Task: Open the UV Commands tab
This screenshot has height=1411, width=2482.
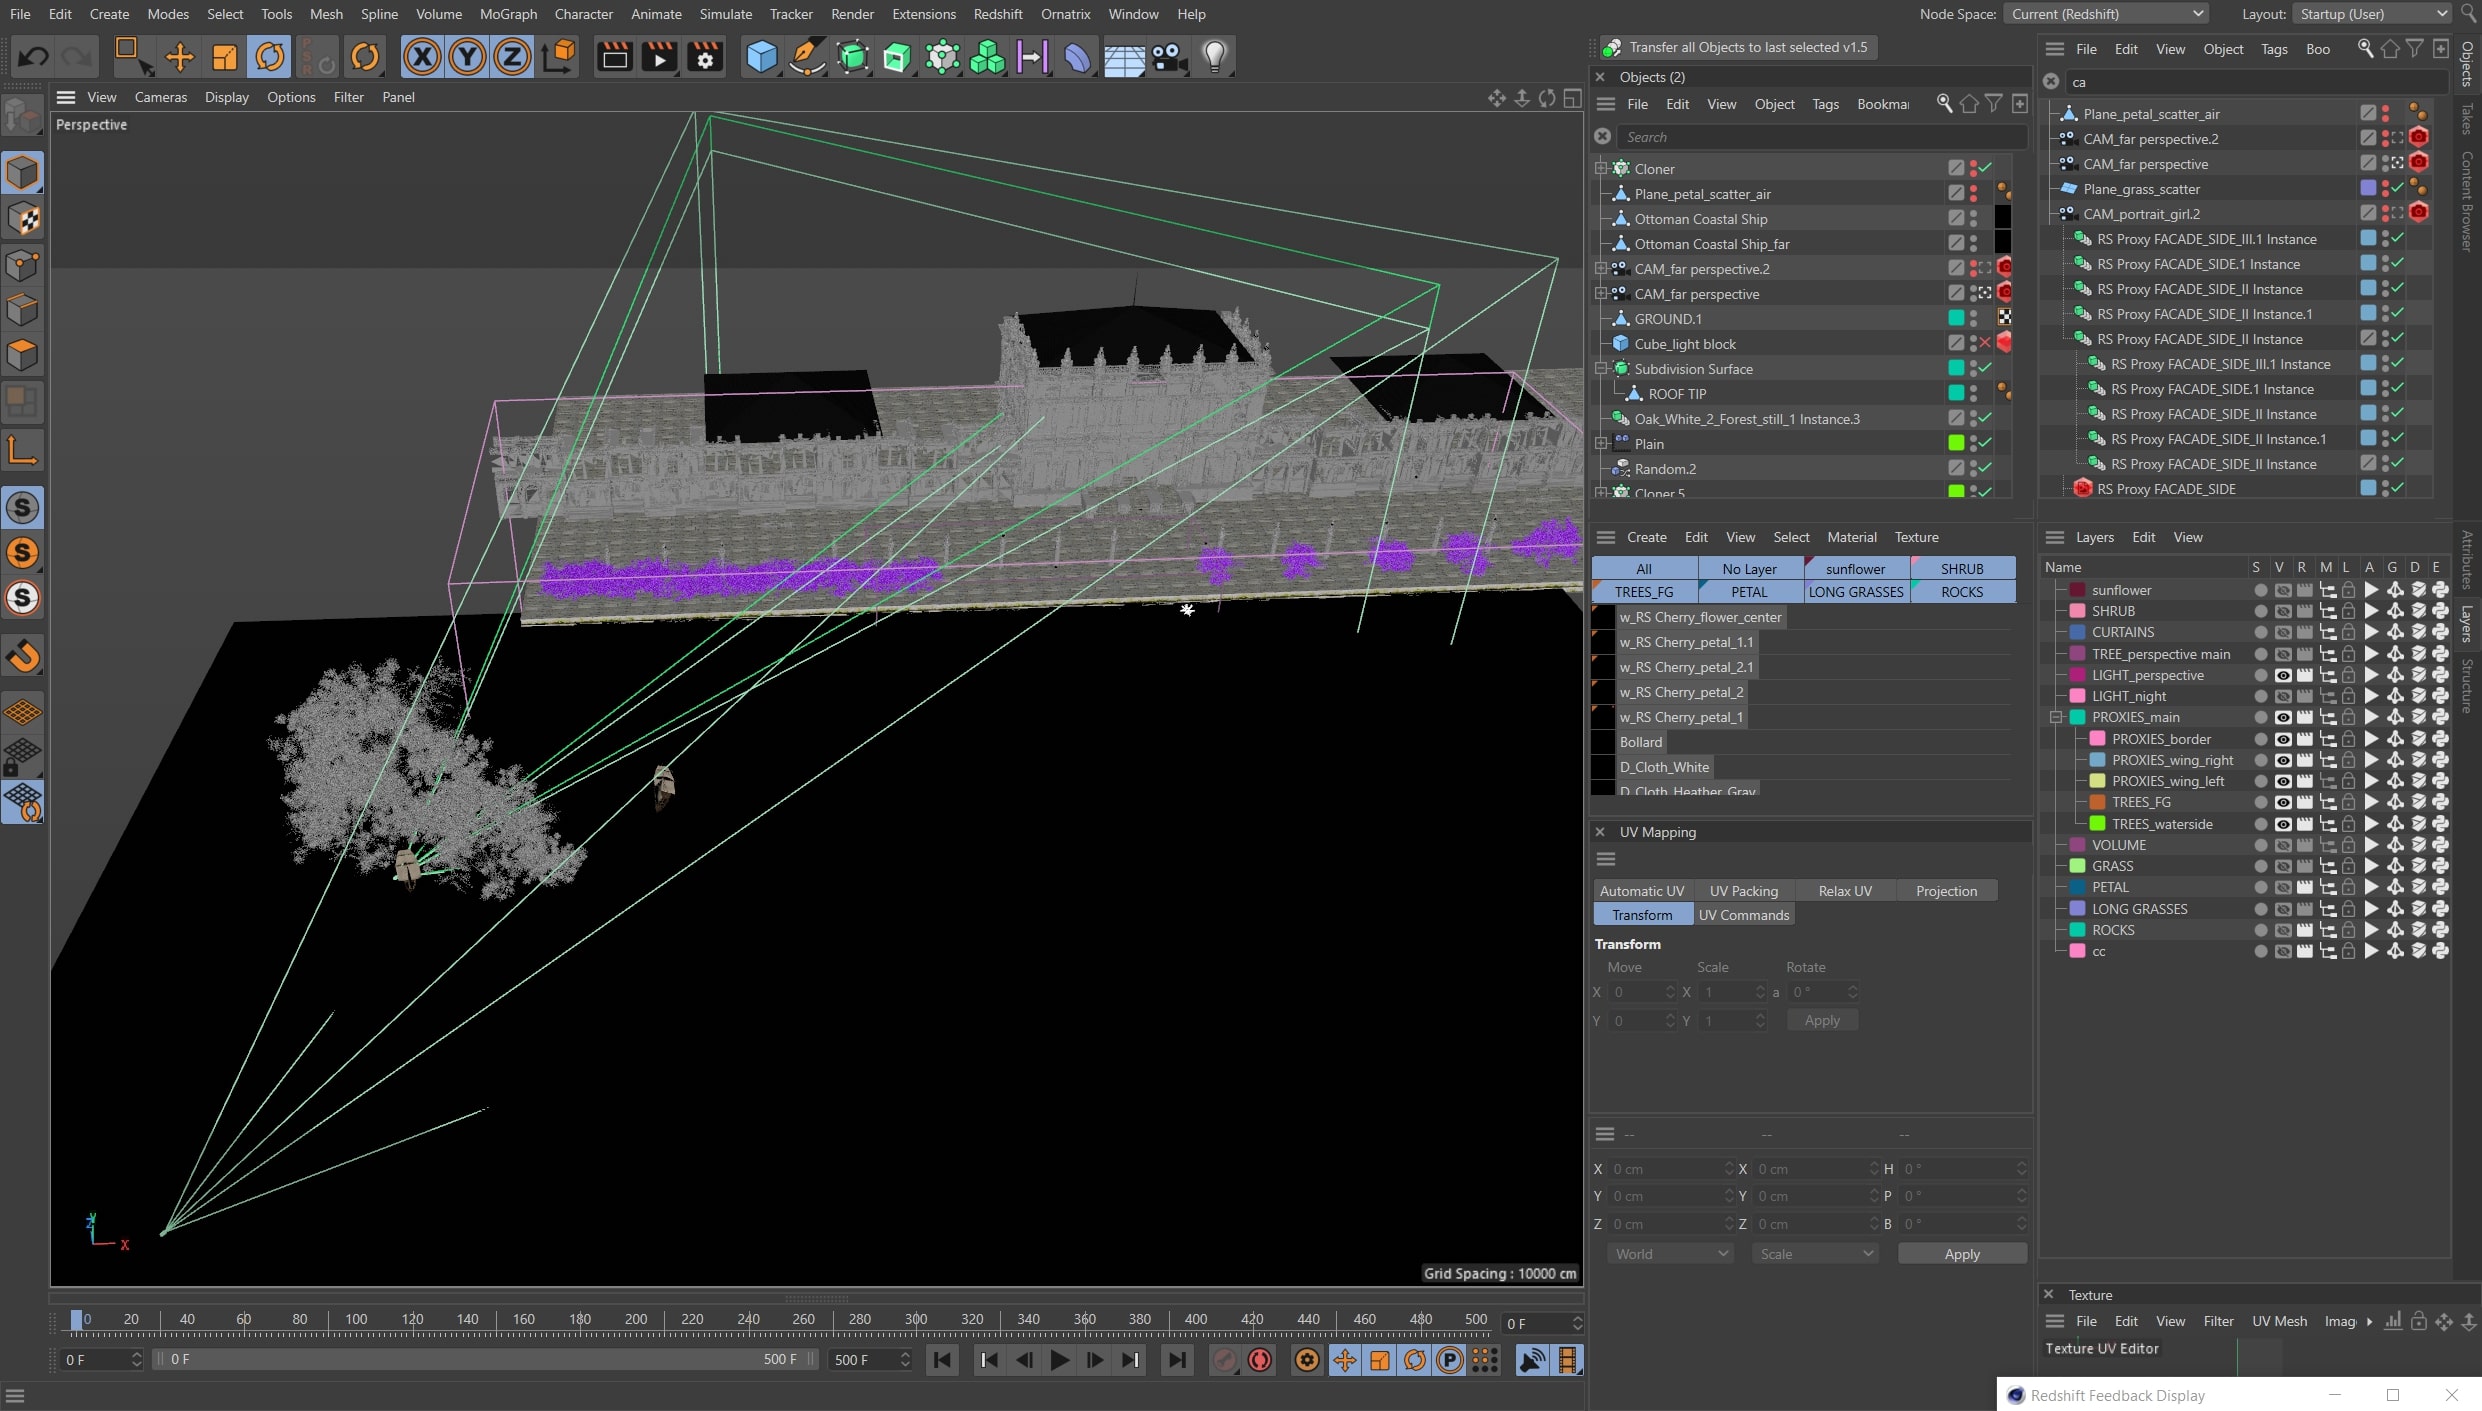Action: pyautogui.click(x=1743, y=915)
